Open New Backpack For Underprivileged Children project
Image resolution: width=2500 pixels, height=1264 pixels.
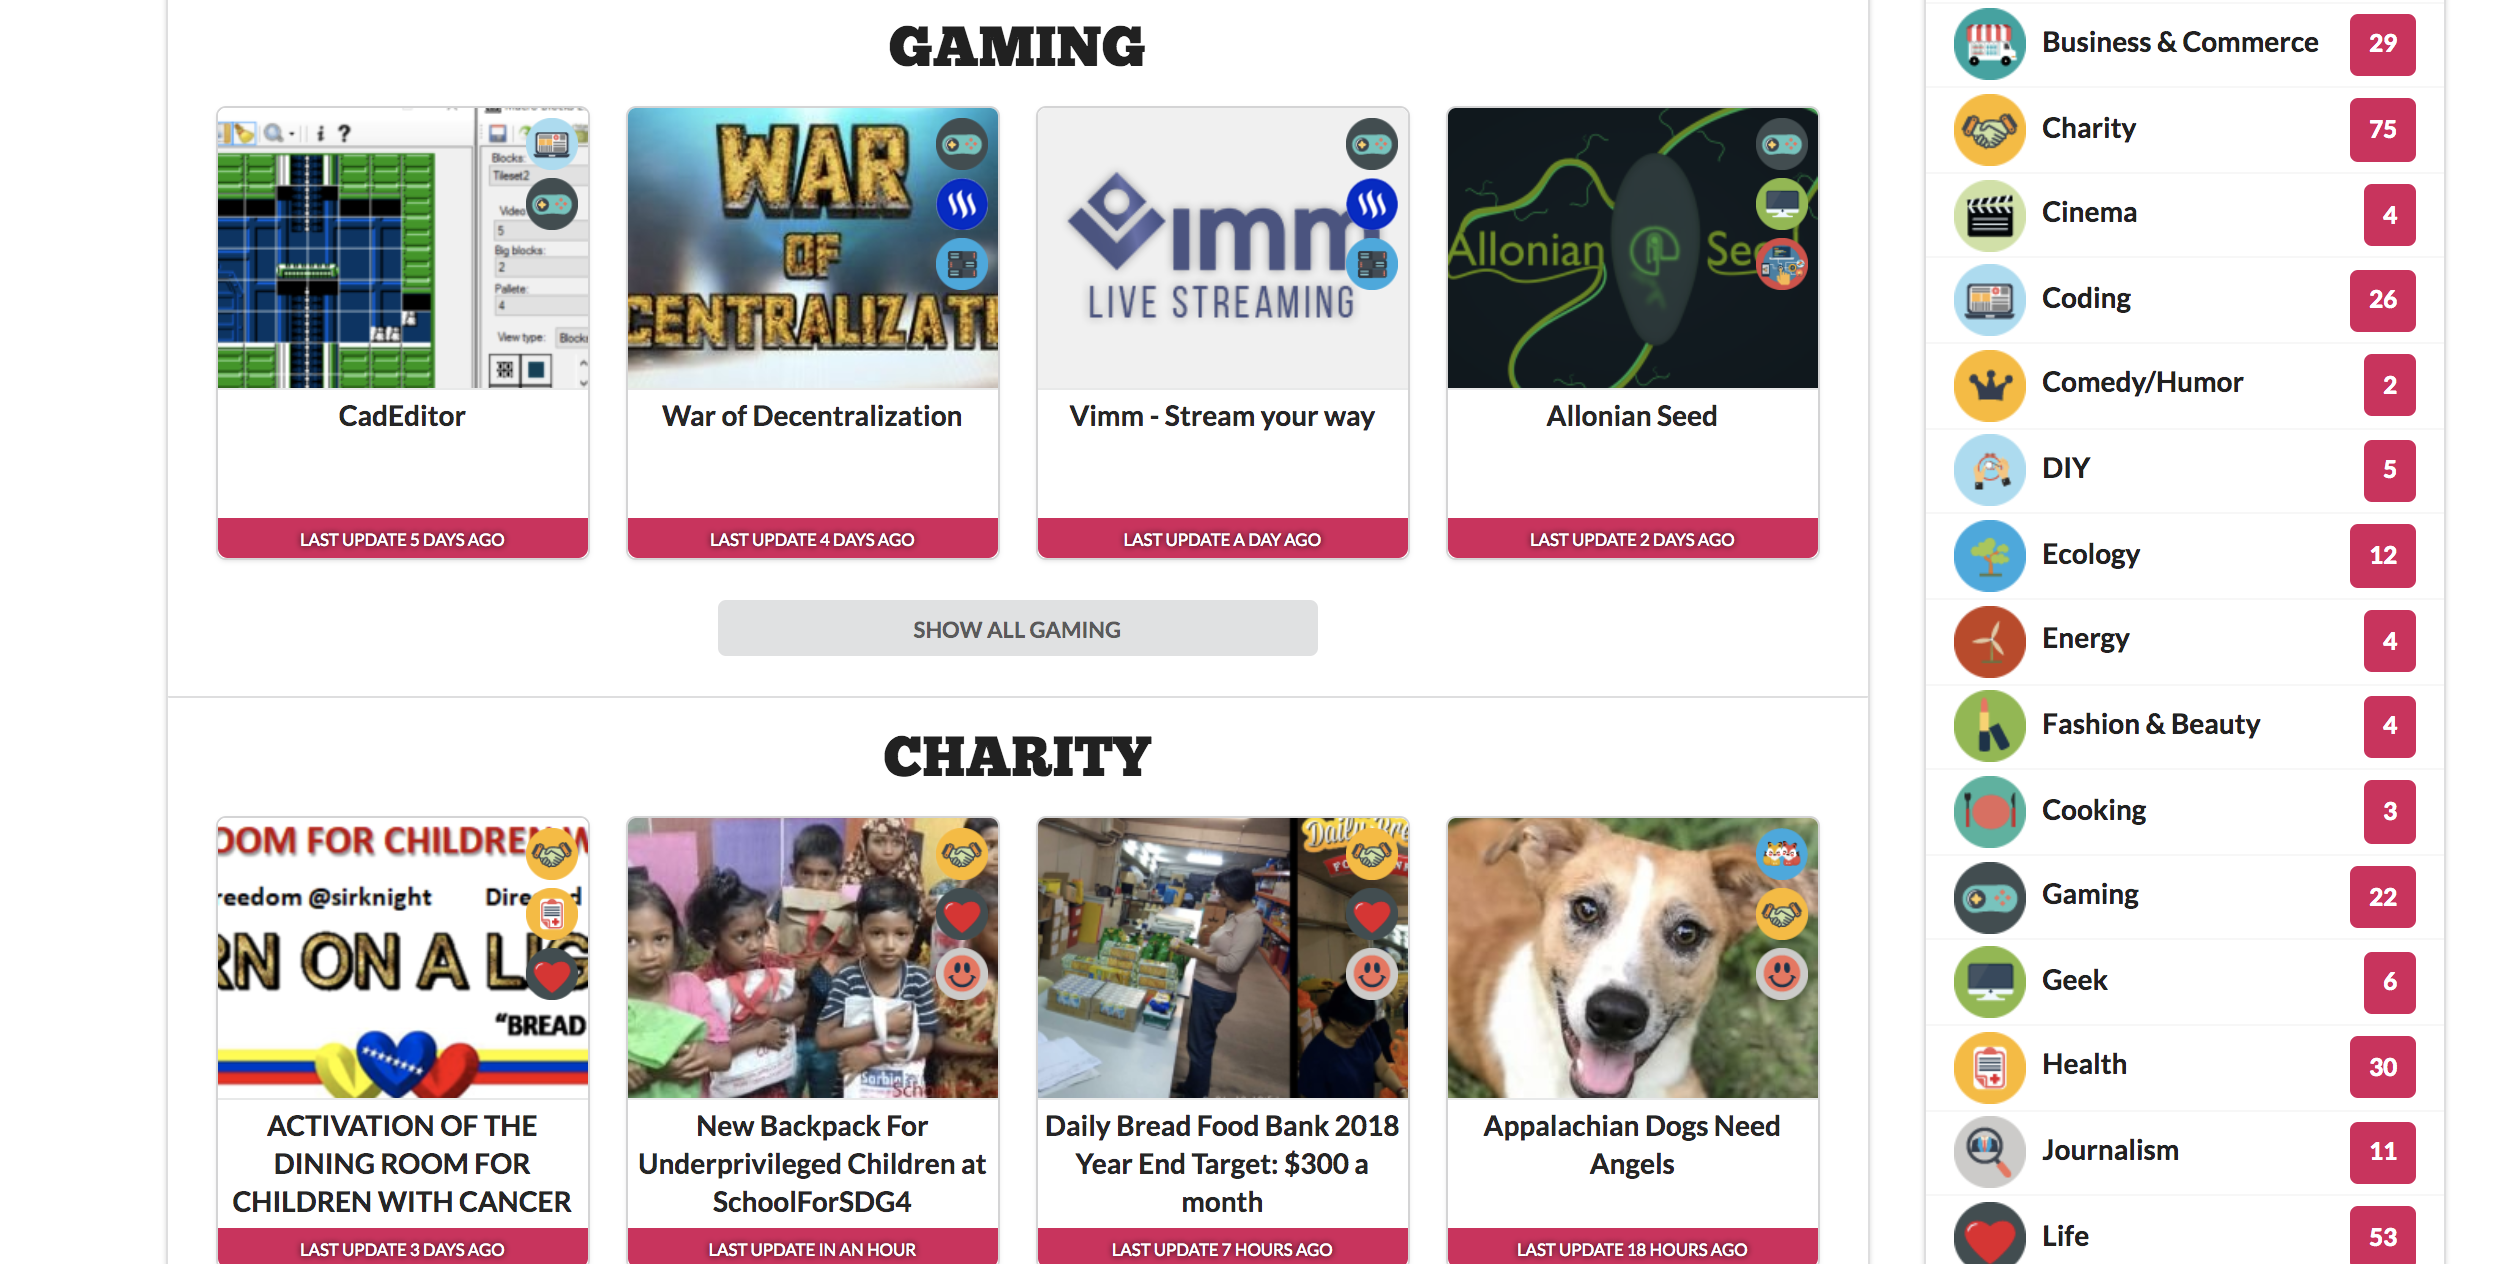click(x=812, y=1164)
